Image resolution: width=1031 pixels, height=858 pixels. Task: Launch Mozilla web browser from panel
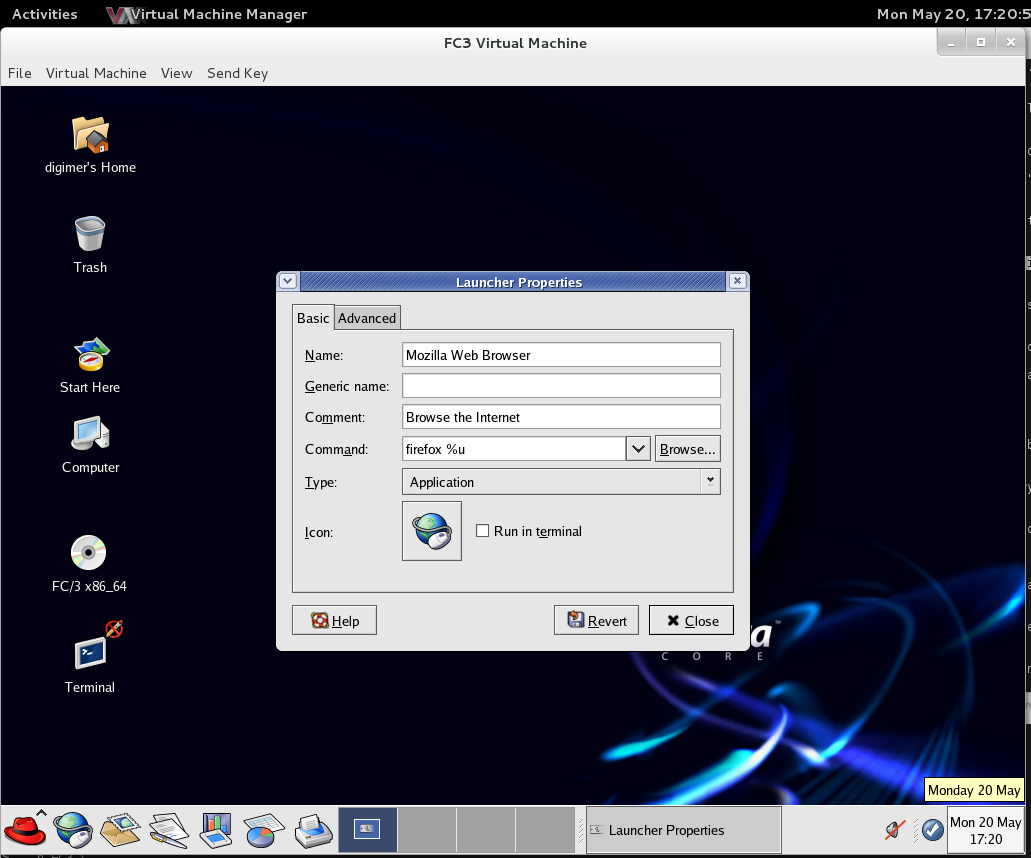73,830
